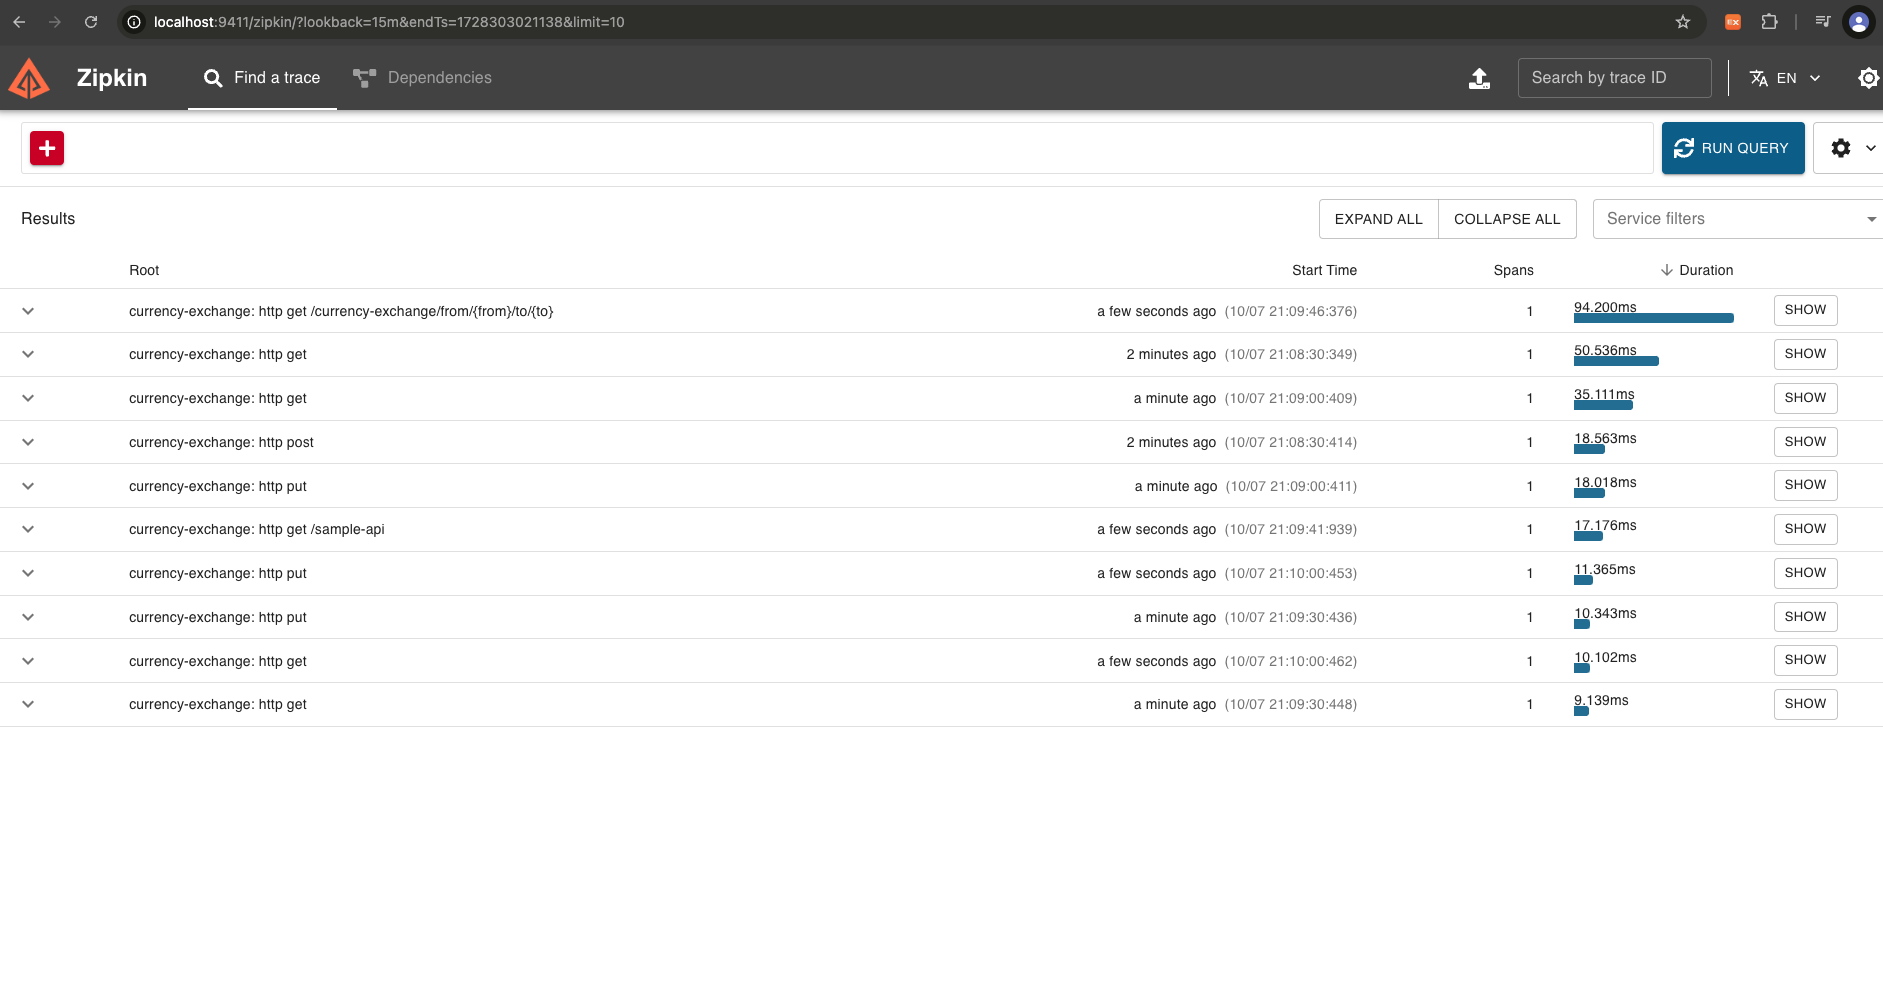
Task: Click the Run Query button
Action: click(x=1733, y=148)
